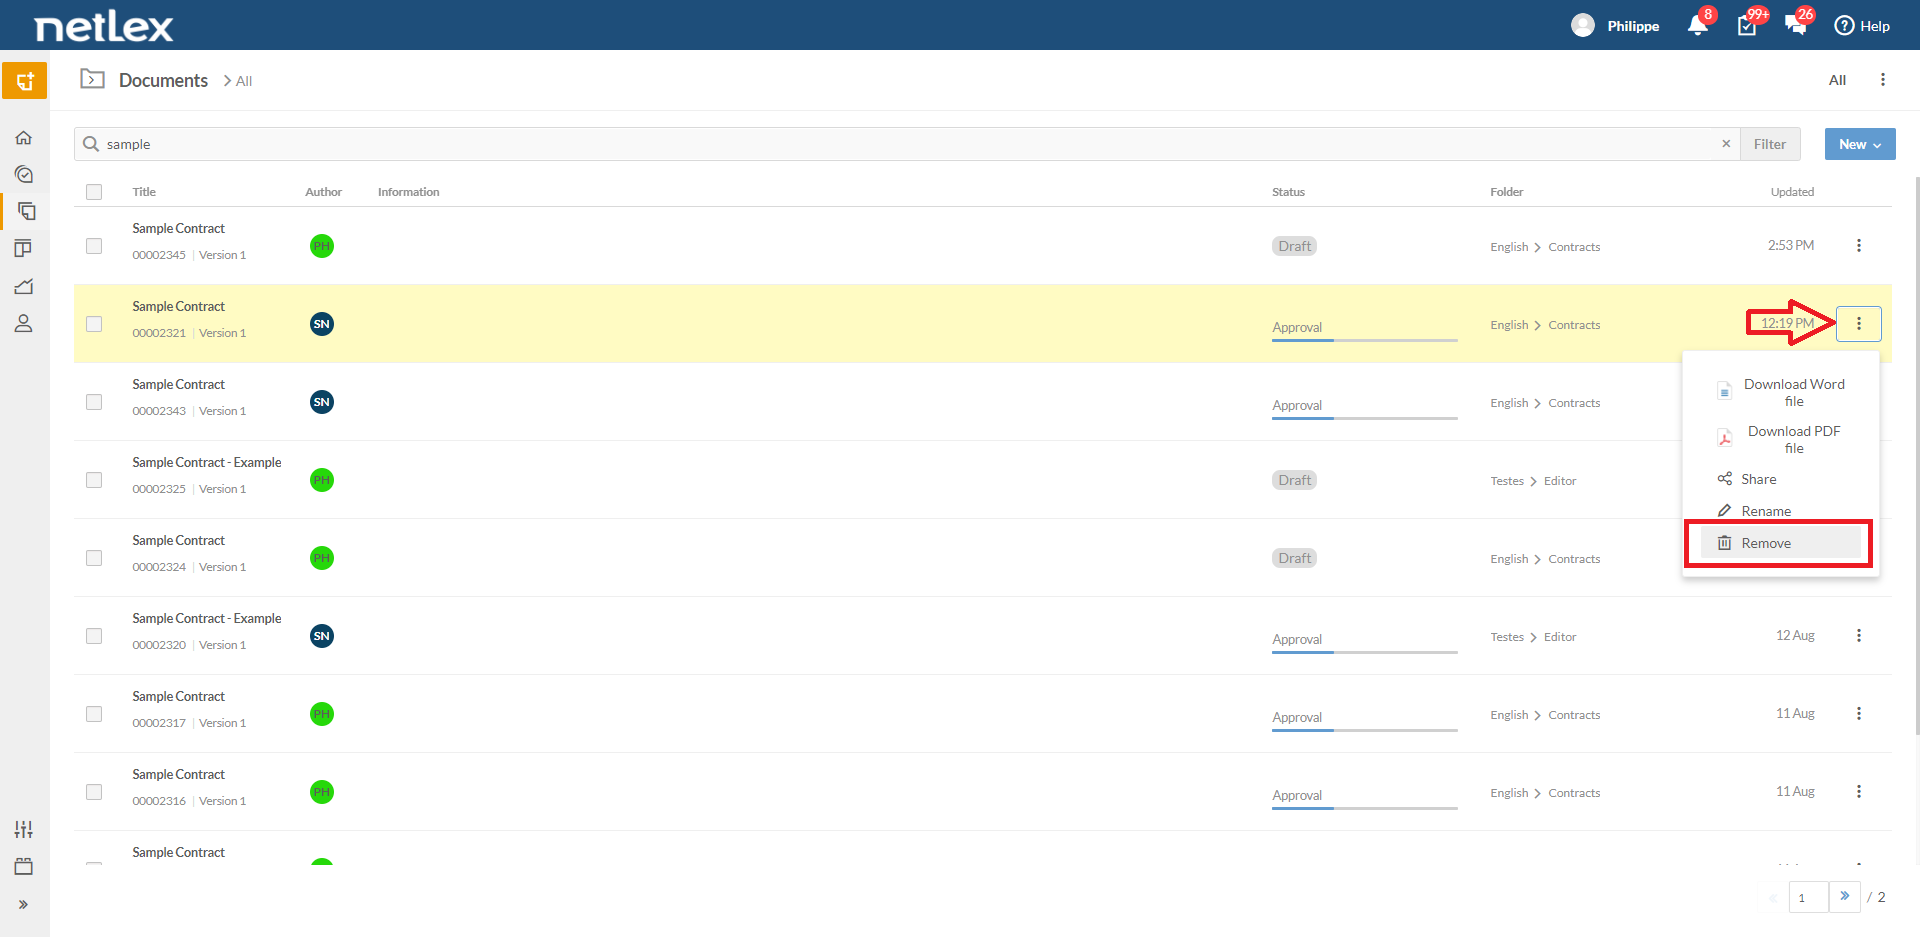Viewport: 1920px width, 937px height.
Task: Sort by the Updated column header
Action: [1792, 192]
